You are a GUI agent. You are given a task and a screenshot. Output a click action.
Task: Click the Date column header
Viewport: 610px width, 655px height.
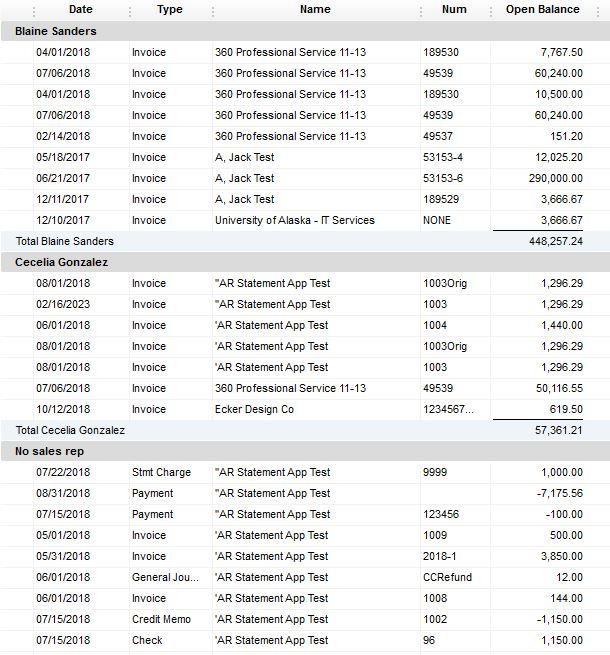pos(80,10)
